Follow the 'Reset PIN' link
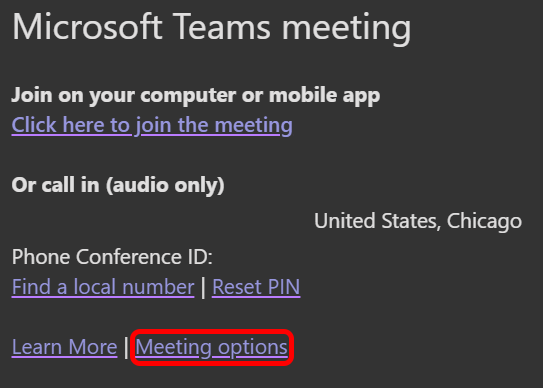Image resolution: width=543 pixels, height=388 pixels. [x=256, y=287]
